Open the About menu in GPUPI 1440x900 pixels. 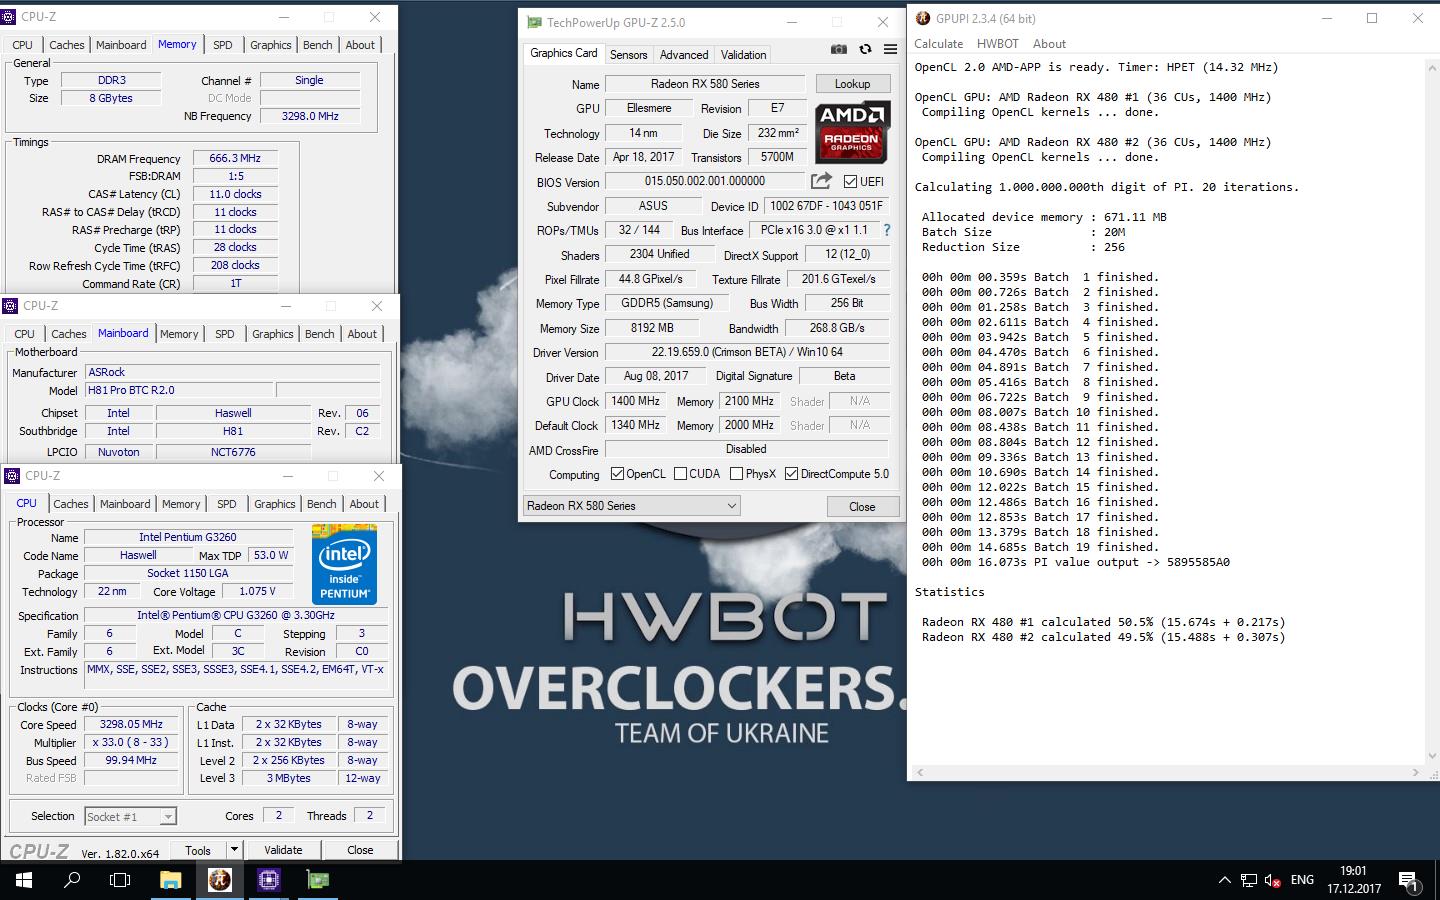pos(1049,44)
